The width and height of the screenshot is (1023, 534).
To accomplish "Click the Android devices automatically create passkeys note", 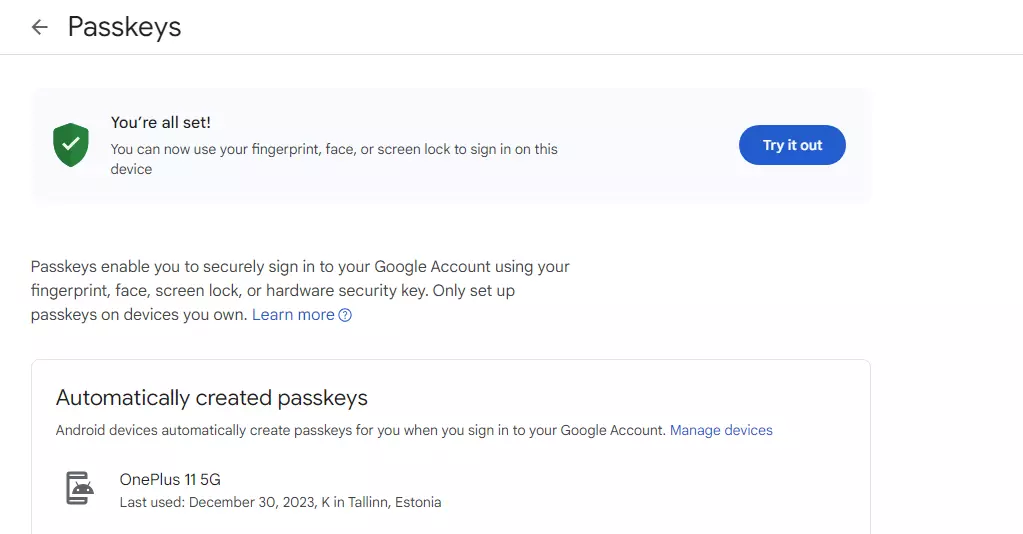I will coord(360,430).
